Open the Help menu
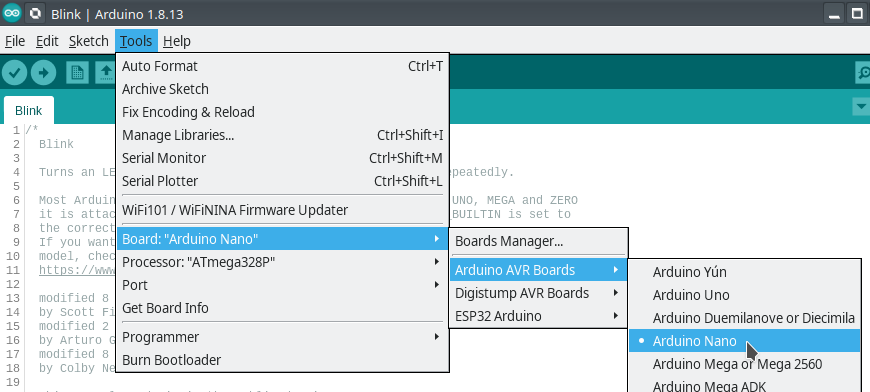Viewport: 870px width, 392px height. pyautogui.click(x=177, y=41)
